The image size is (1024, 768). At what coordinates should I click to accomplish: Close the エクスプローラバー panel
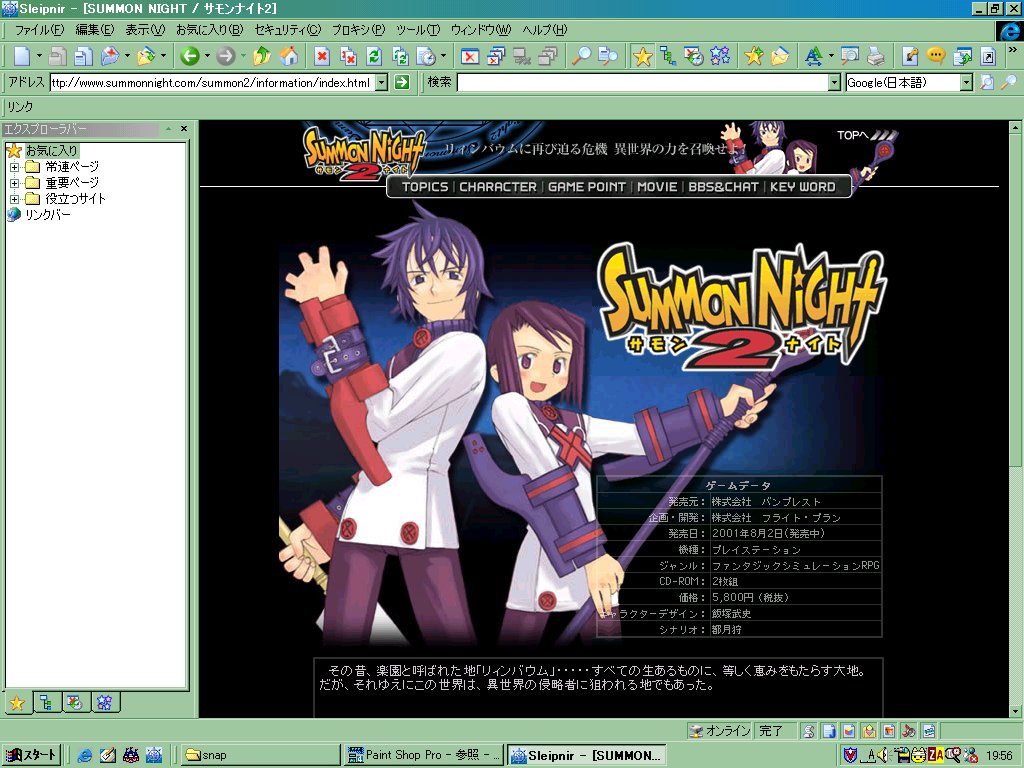pyautogui.click(x=184, y=129)
